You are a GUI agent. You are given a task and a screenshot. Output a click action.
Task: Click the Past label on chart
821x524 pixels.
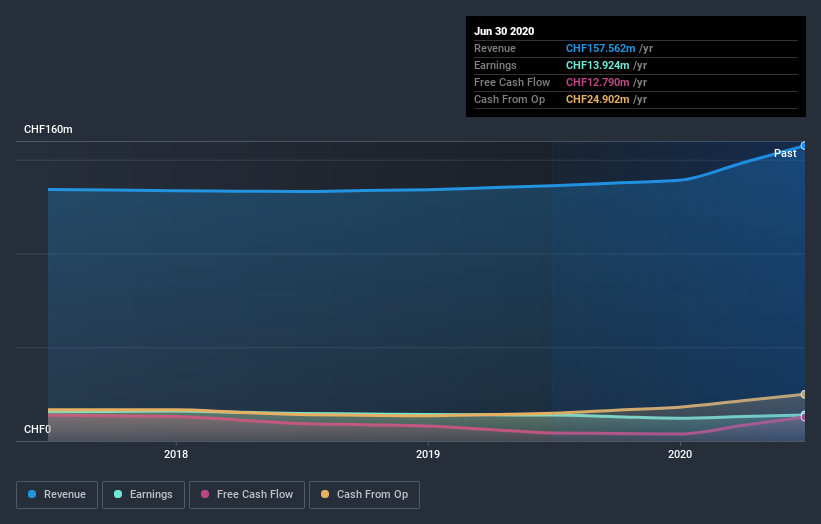(785, 153)
